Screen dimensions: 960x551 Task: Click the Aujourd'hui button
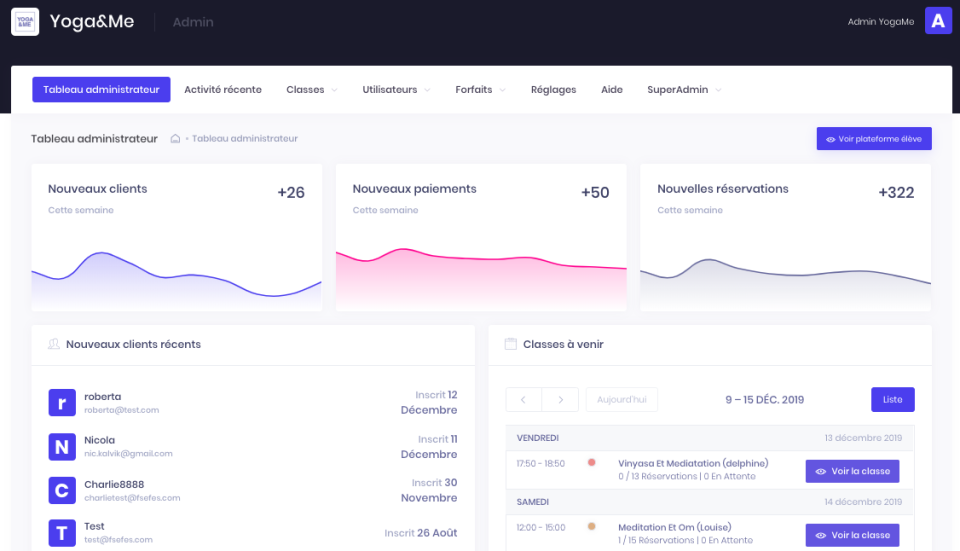(x=621, y=400)
